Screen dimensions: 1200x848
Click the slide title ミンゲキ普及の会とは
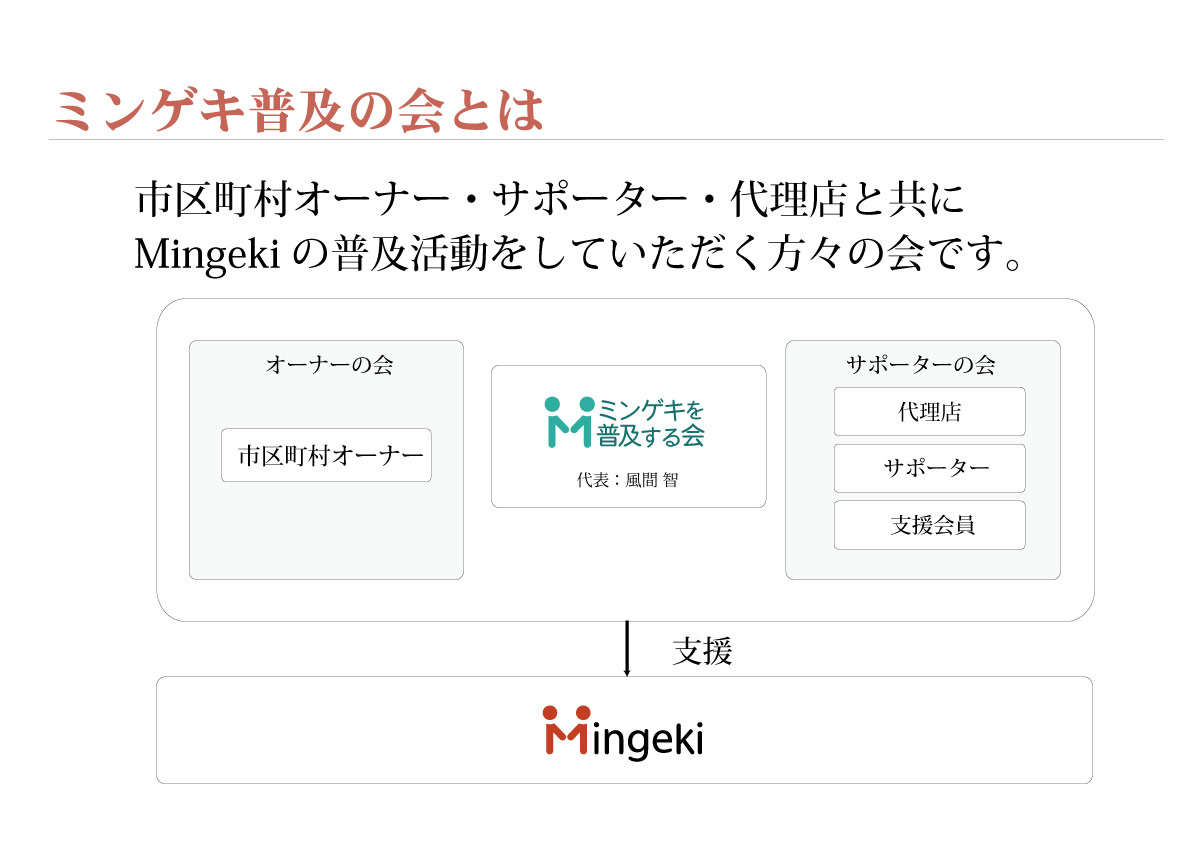[299, 110]
